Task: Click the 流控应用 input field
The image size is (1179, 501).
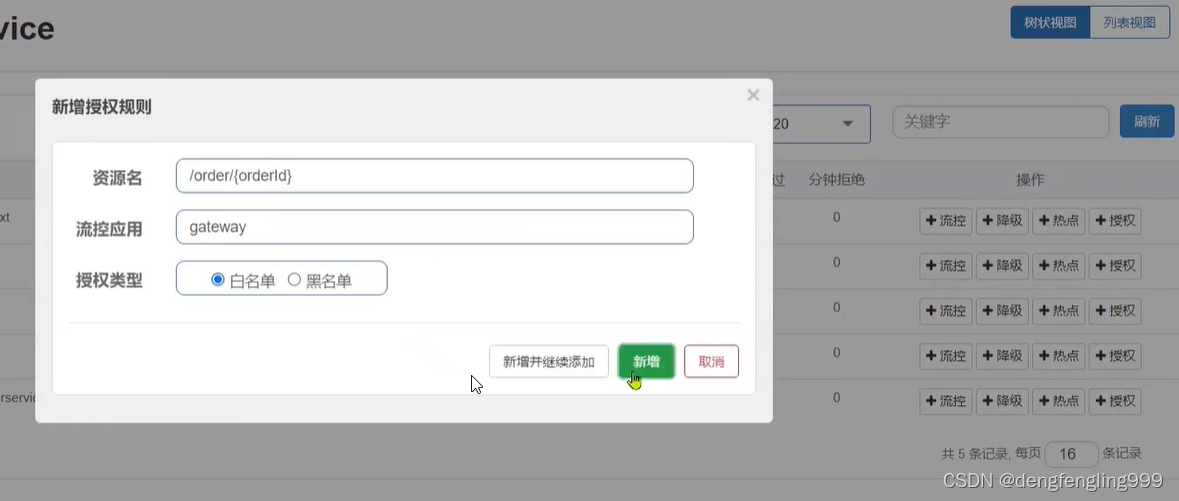Action: click(434, 227)
